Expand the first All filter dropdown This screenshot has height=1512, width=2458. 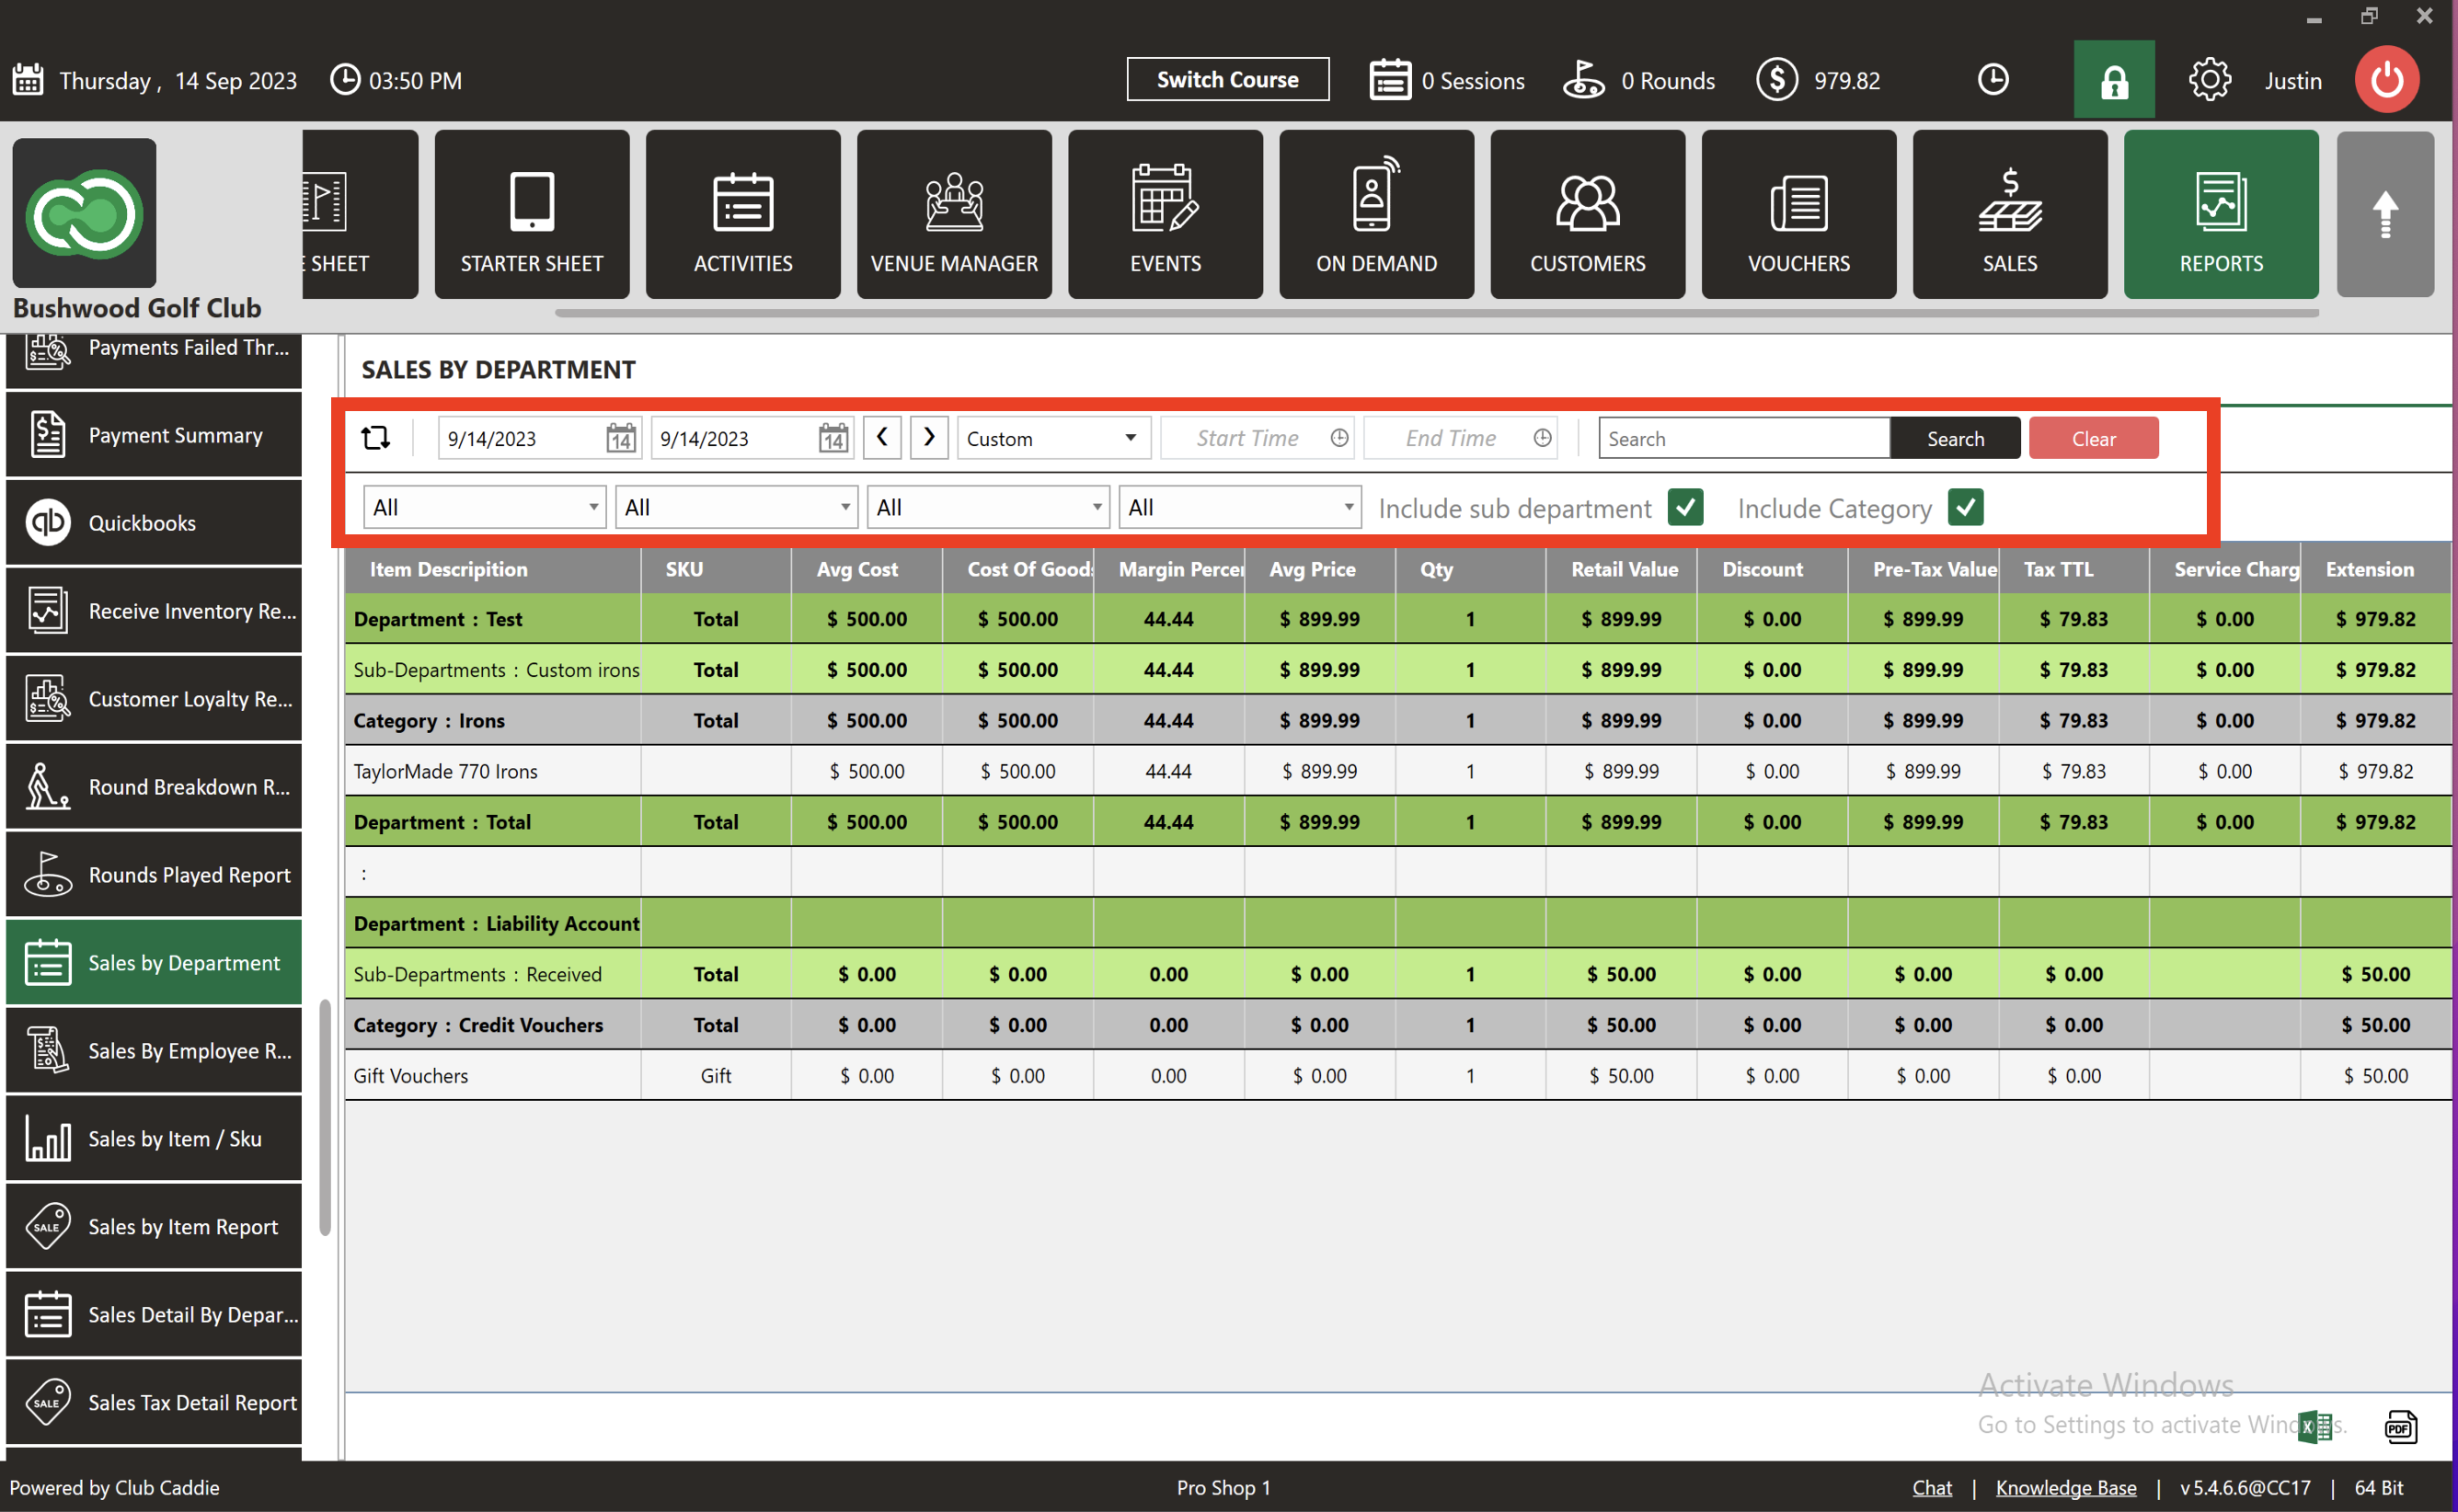(x=485, y=507)
